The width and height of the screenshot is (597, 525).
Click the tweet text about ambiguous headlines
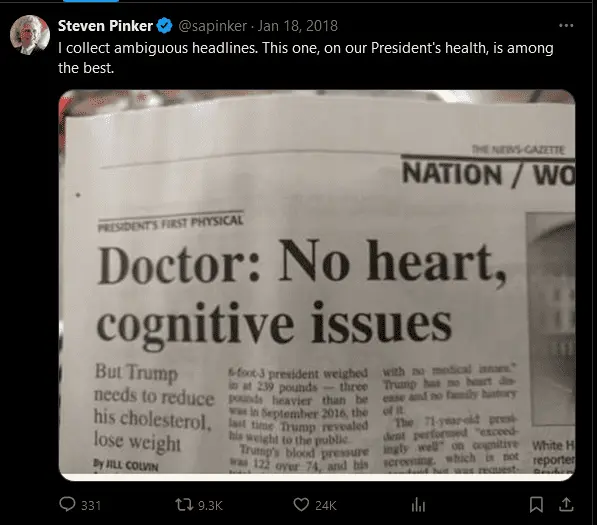306,58
